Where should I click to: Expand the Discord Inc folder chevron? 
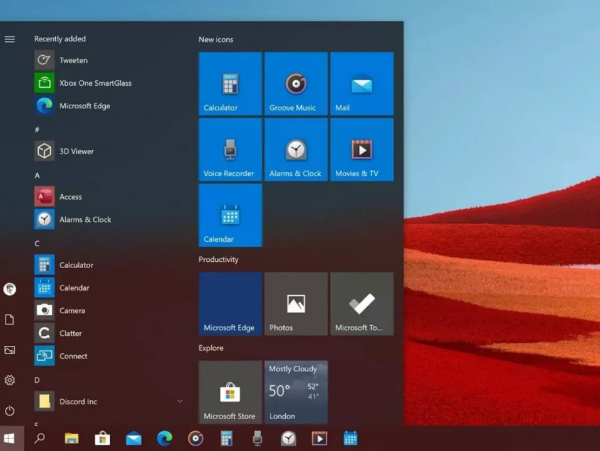point(179,401)
